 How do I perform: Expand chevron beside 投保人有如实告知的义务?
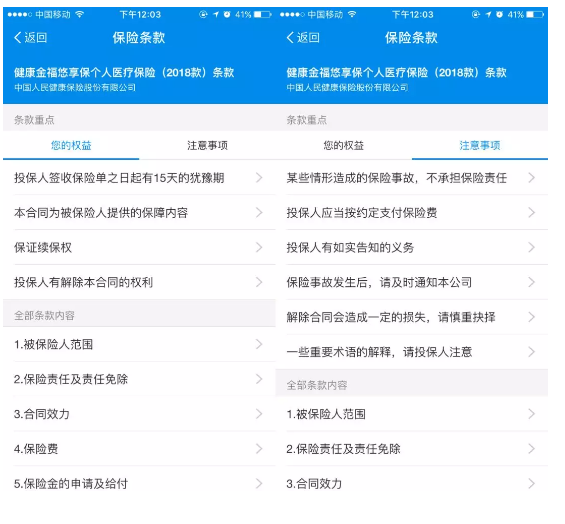tap(531, 248)
